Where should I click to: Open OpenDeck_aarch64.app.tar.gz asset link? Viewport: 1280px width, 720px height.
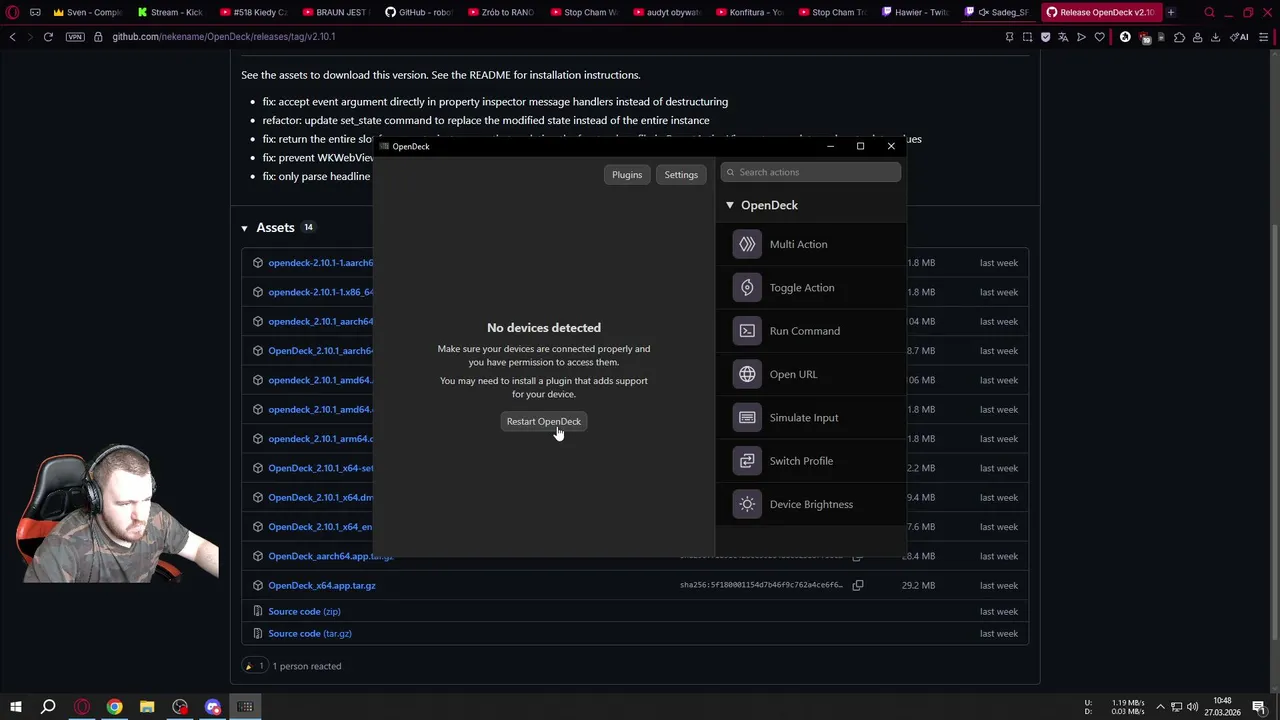pyautogui.click(x=330, y=556)
